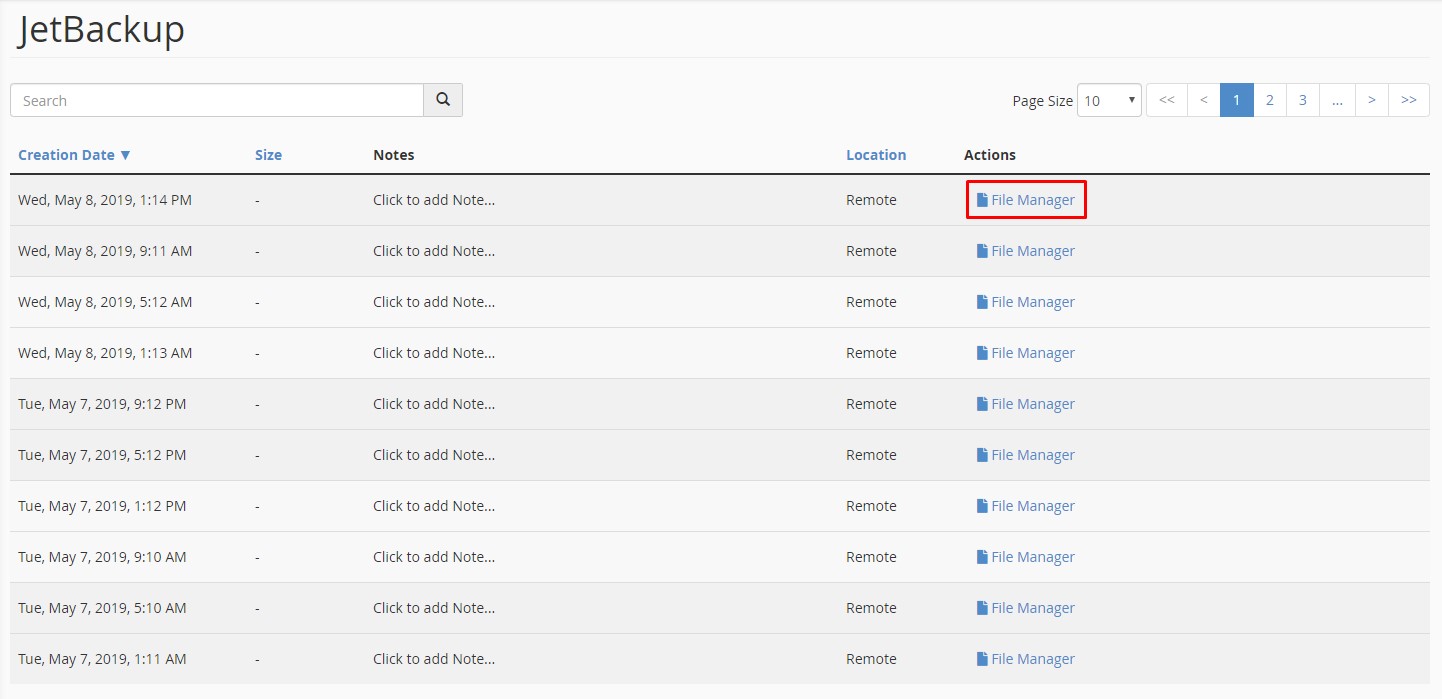Go to next page with > button
The image size is (1442, 699).
point(1372,100)
